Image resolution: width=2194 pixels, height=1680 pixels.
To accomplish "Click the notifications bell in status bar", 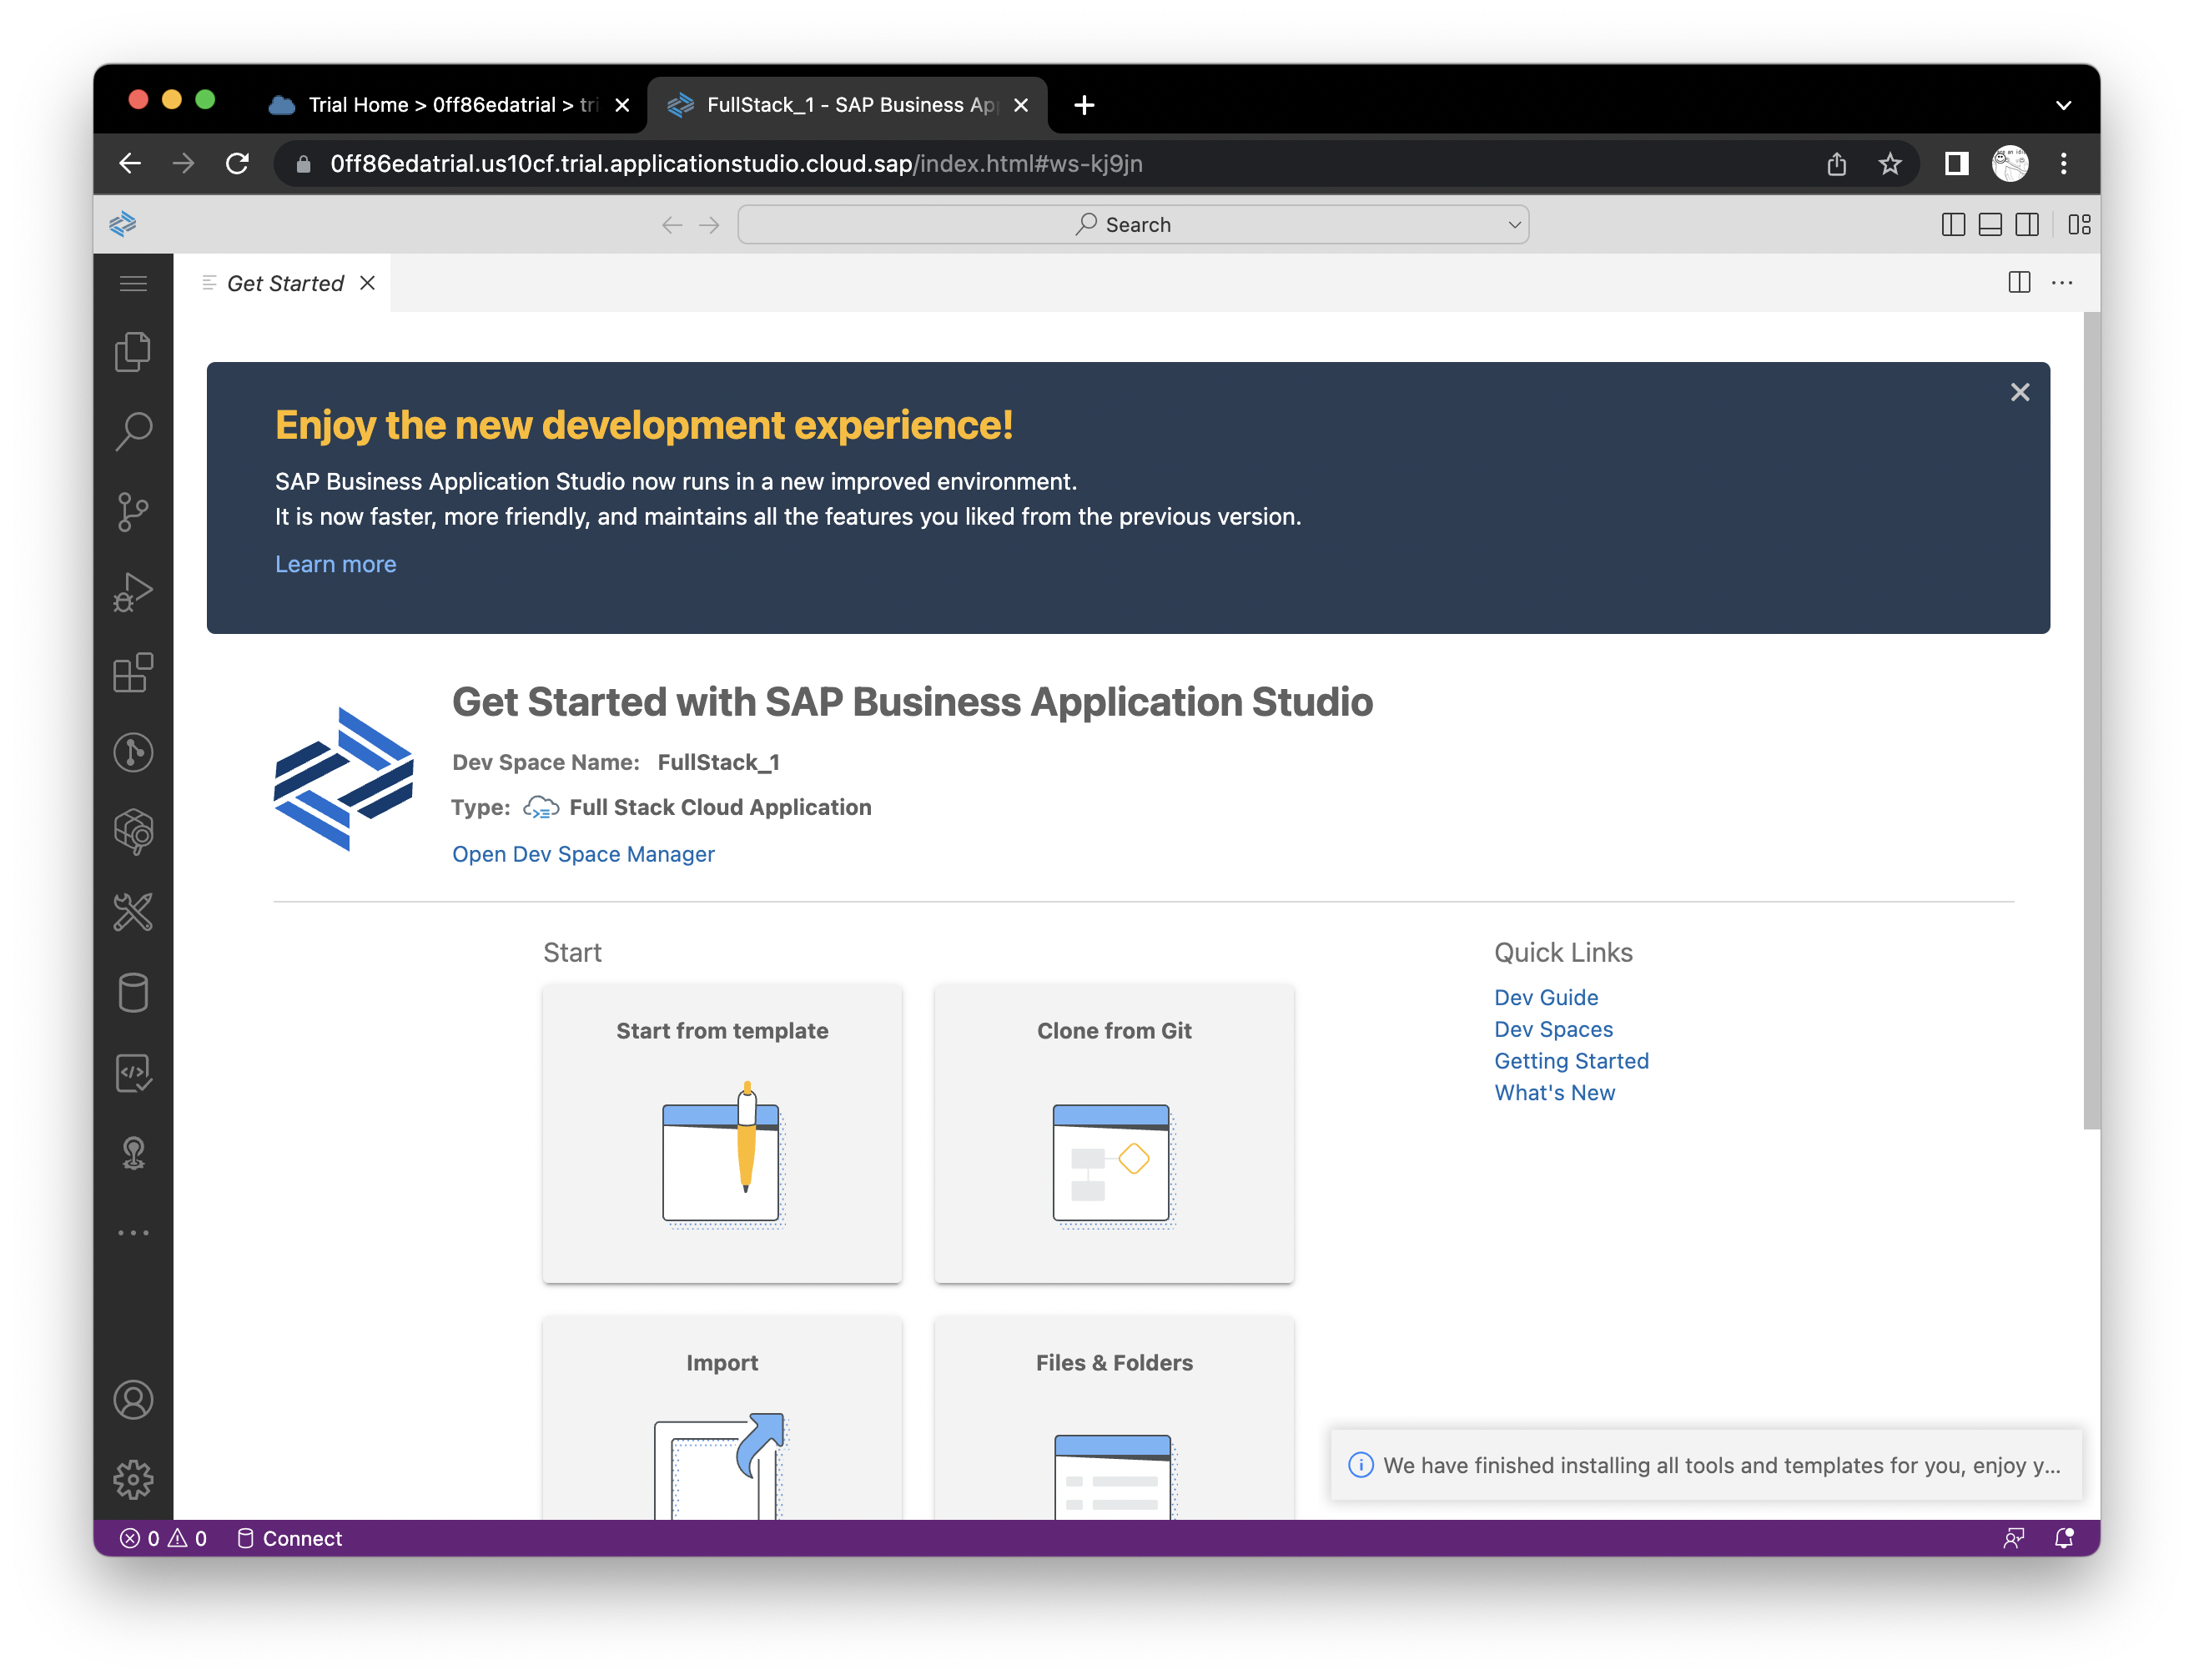I will tap(2064, 1538).
